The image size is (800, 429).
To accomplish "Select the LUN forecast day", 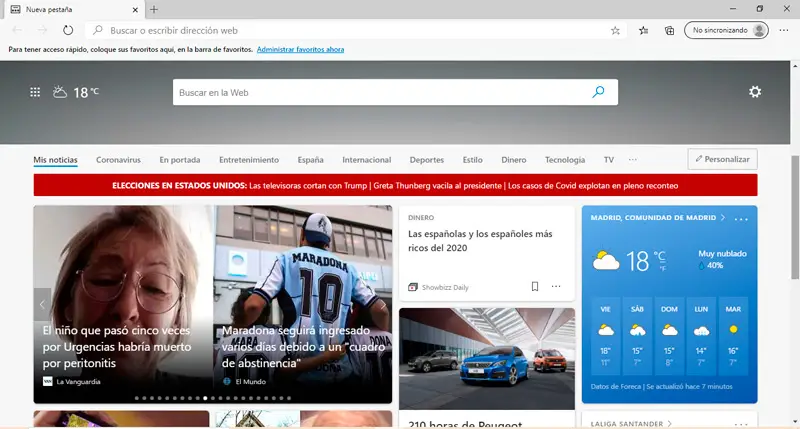I will pyautogui.click(x=701, y=336).
